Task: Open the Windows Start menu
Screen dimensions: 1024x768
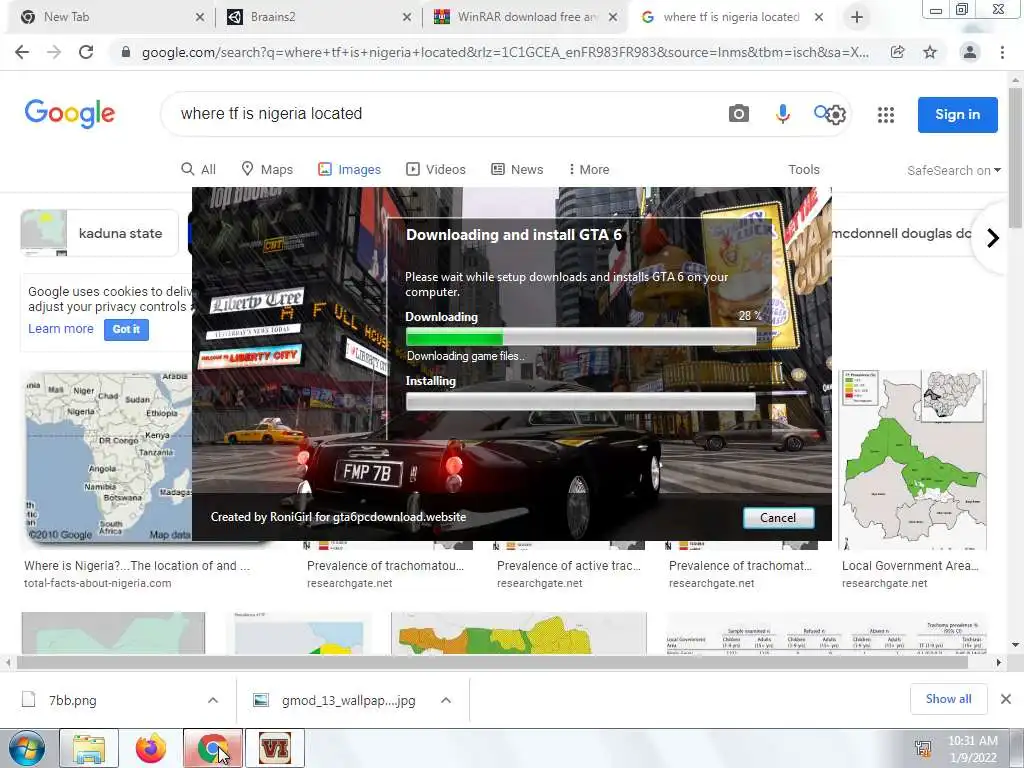Action: tap(26, 748)
